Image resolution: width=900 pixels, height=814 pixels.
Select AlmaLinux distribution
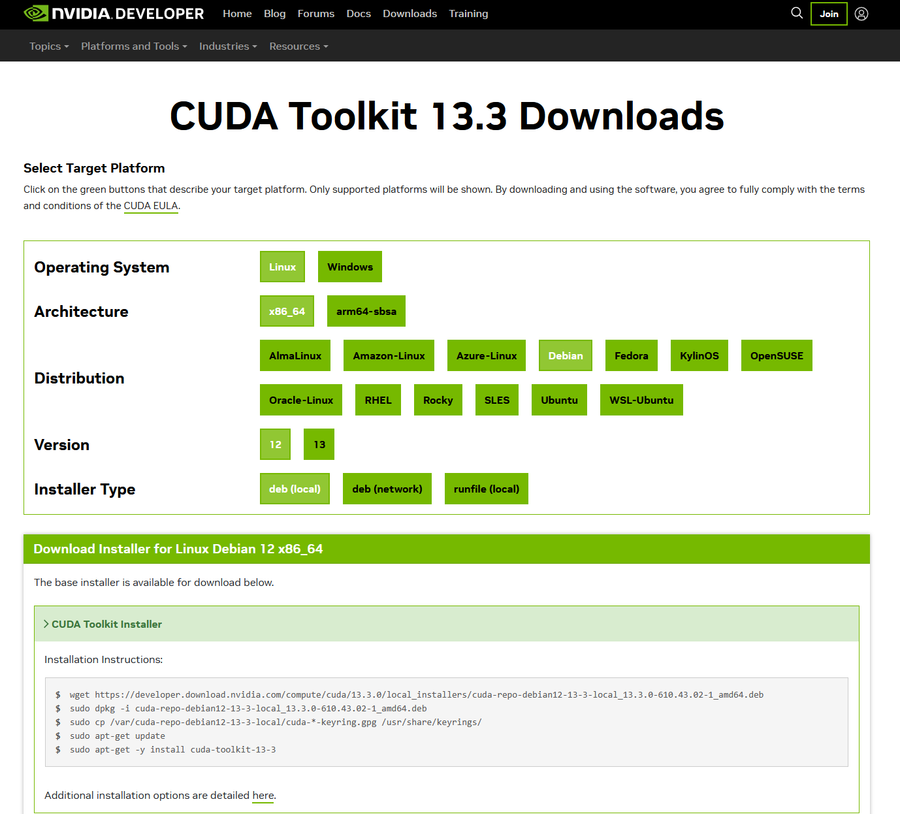[x=295, y=355]
